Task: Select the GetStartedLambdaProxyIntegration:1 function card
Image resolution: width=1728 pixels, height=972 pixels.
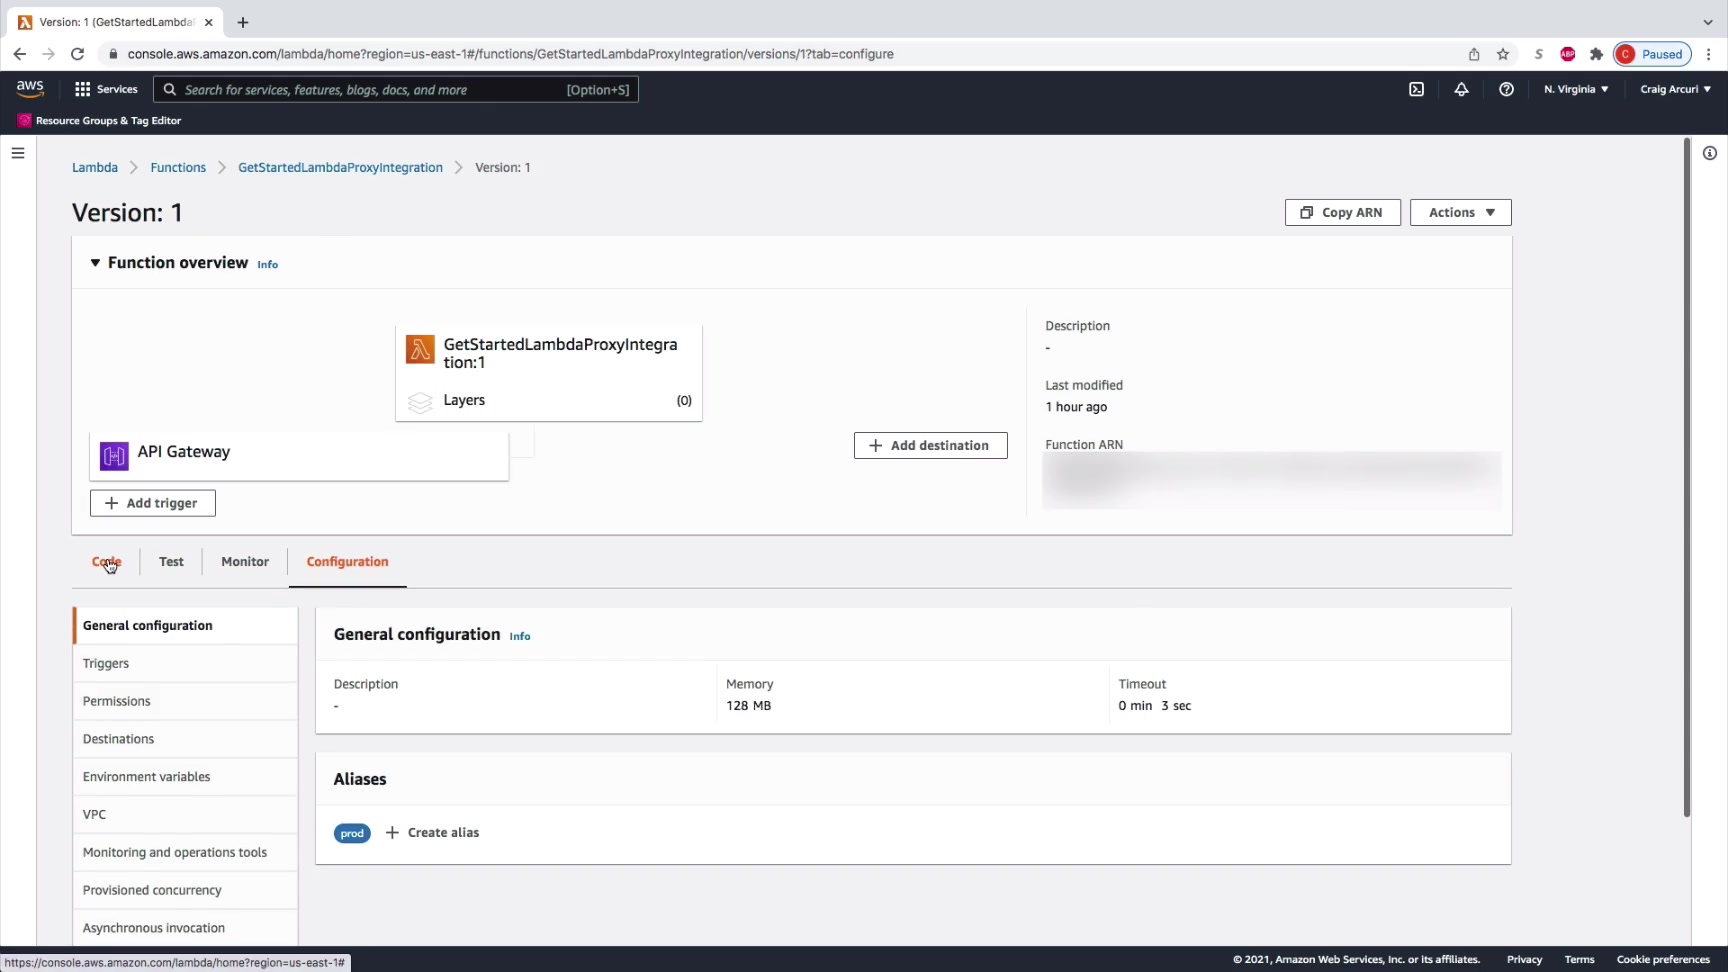Action: [549, 373]
